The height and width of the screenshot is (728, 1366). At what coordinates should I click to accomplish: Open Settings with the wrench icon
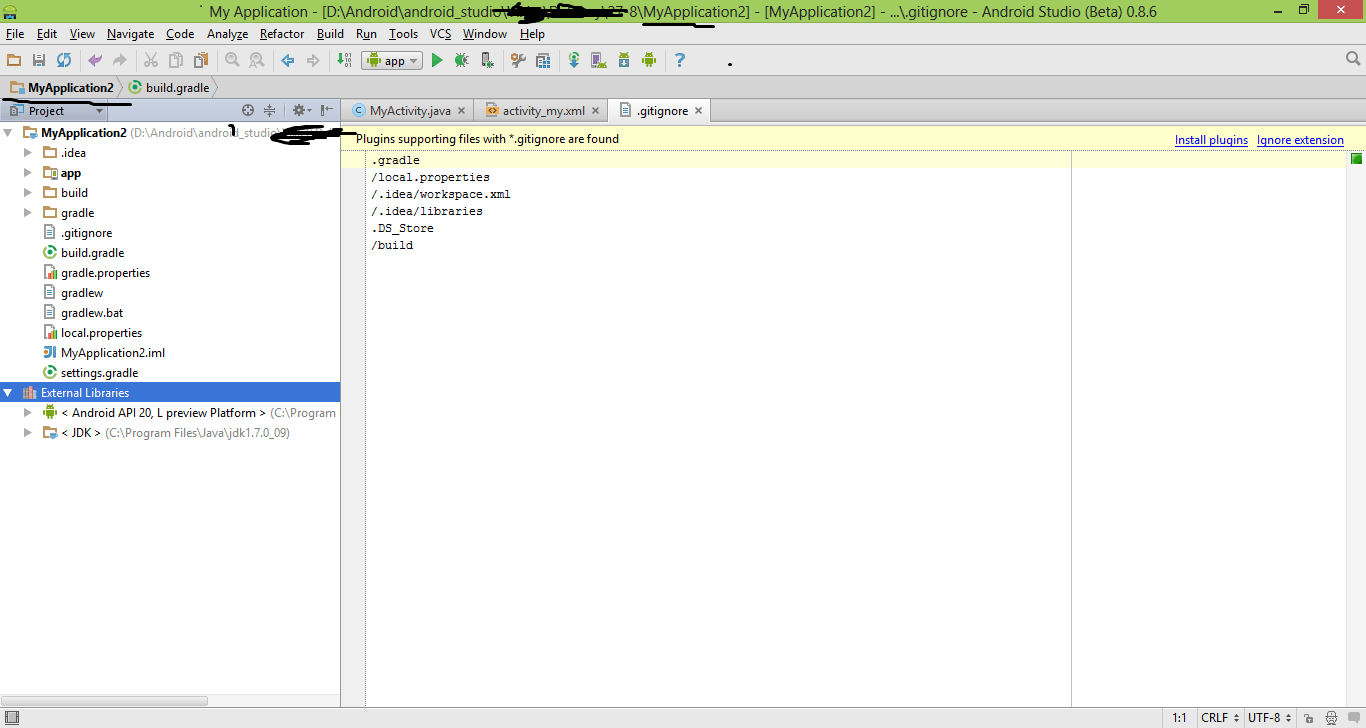[517, 60]
